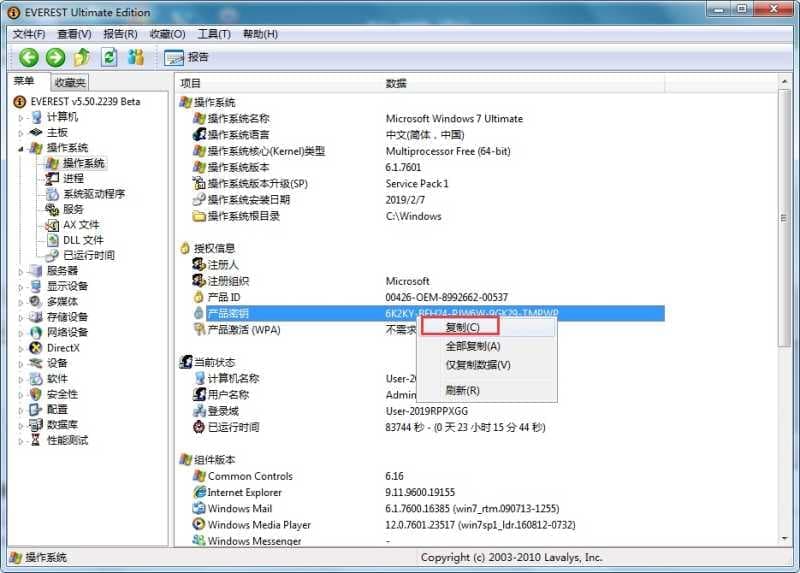Open the 报告 report toolbar button
The width and height of the screenshot is (800, 573).
(x=187, y=57)
